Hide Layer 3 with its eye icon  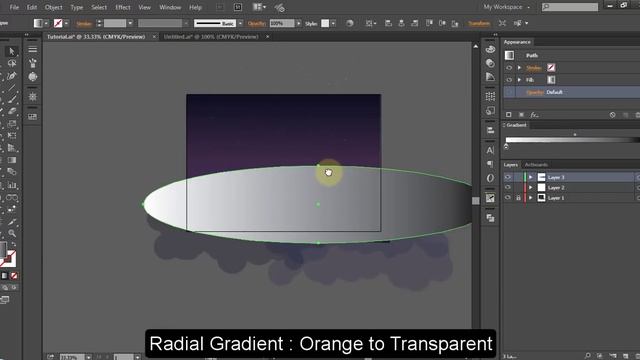(508, 177)
